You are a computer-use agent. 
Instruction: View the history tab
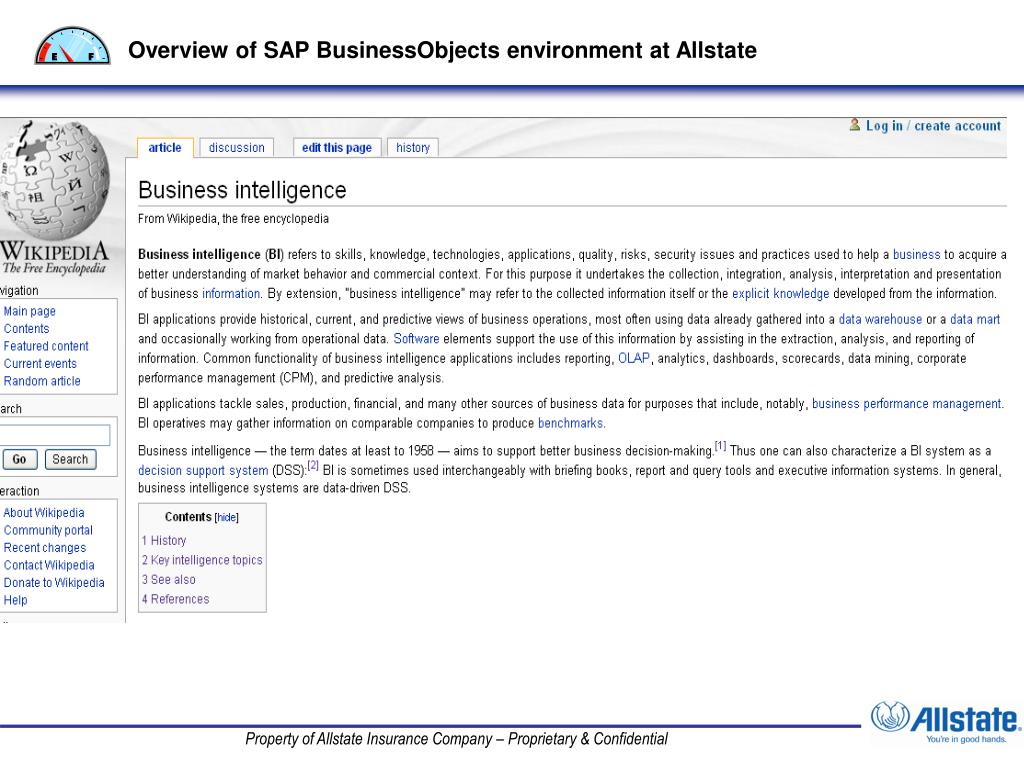pos(413,148)
